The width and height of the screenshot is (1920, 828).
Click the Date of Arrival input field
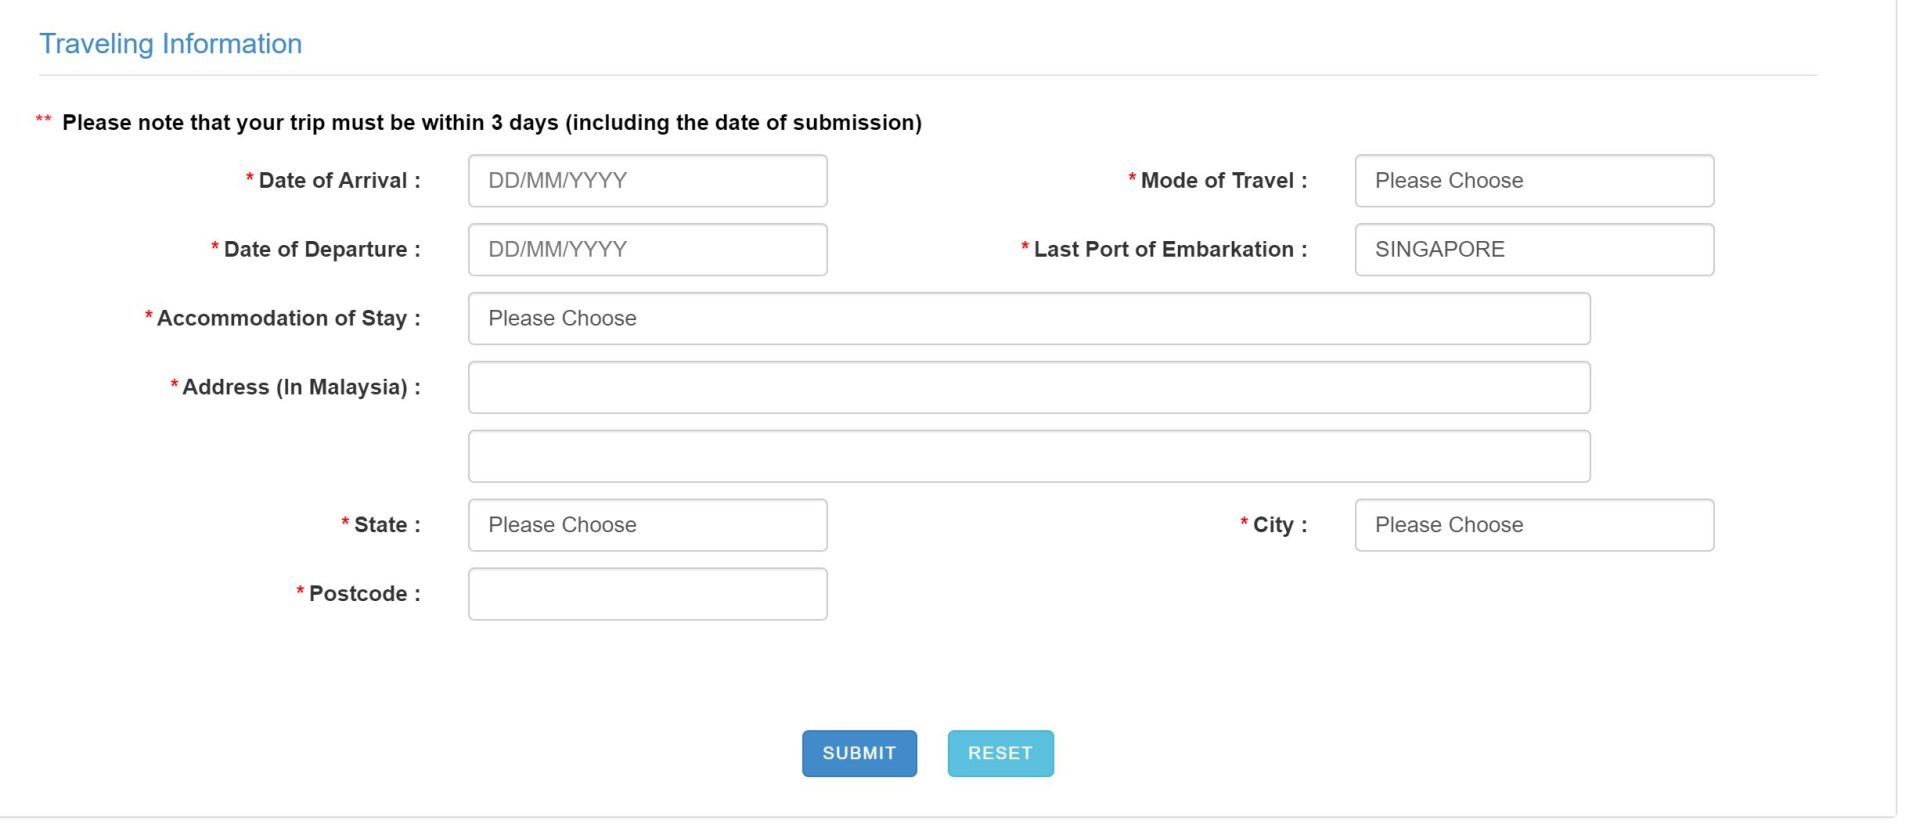tap(647, 181)
